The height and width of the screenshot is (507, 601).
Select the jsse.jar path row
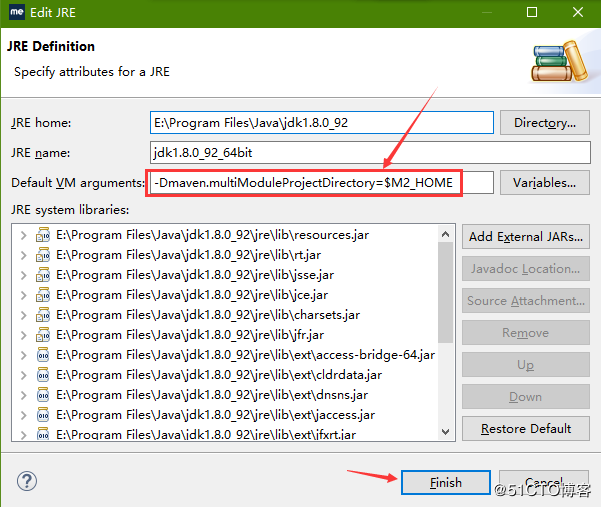pos(195,275)
